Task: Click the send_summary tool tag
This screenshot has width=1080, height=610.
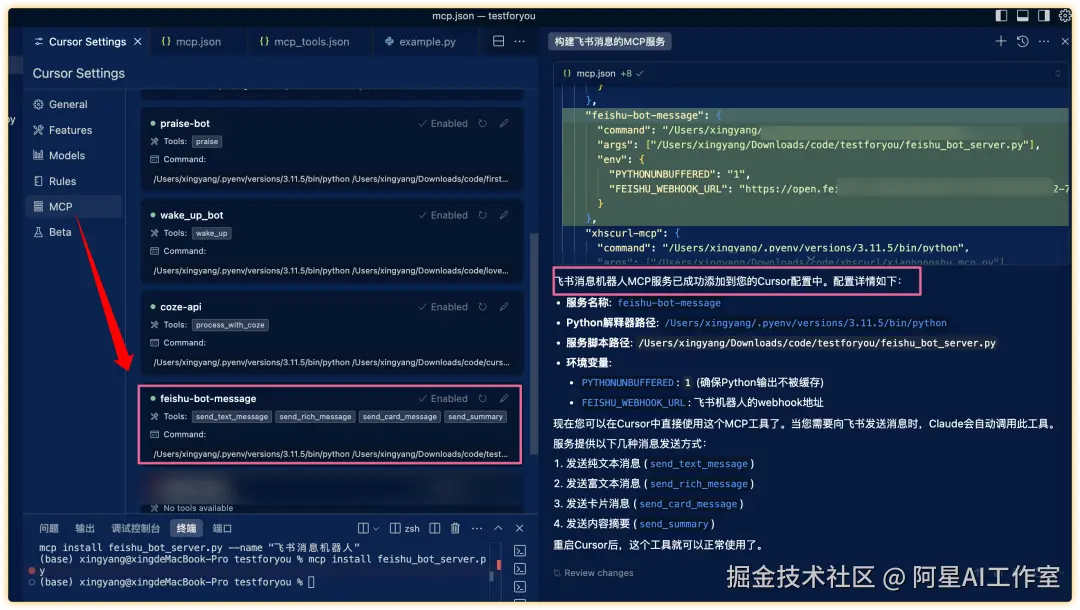Action: (x=475, y=416)
